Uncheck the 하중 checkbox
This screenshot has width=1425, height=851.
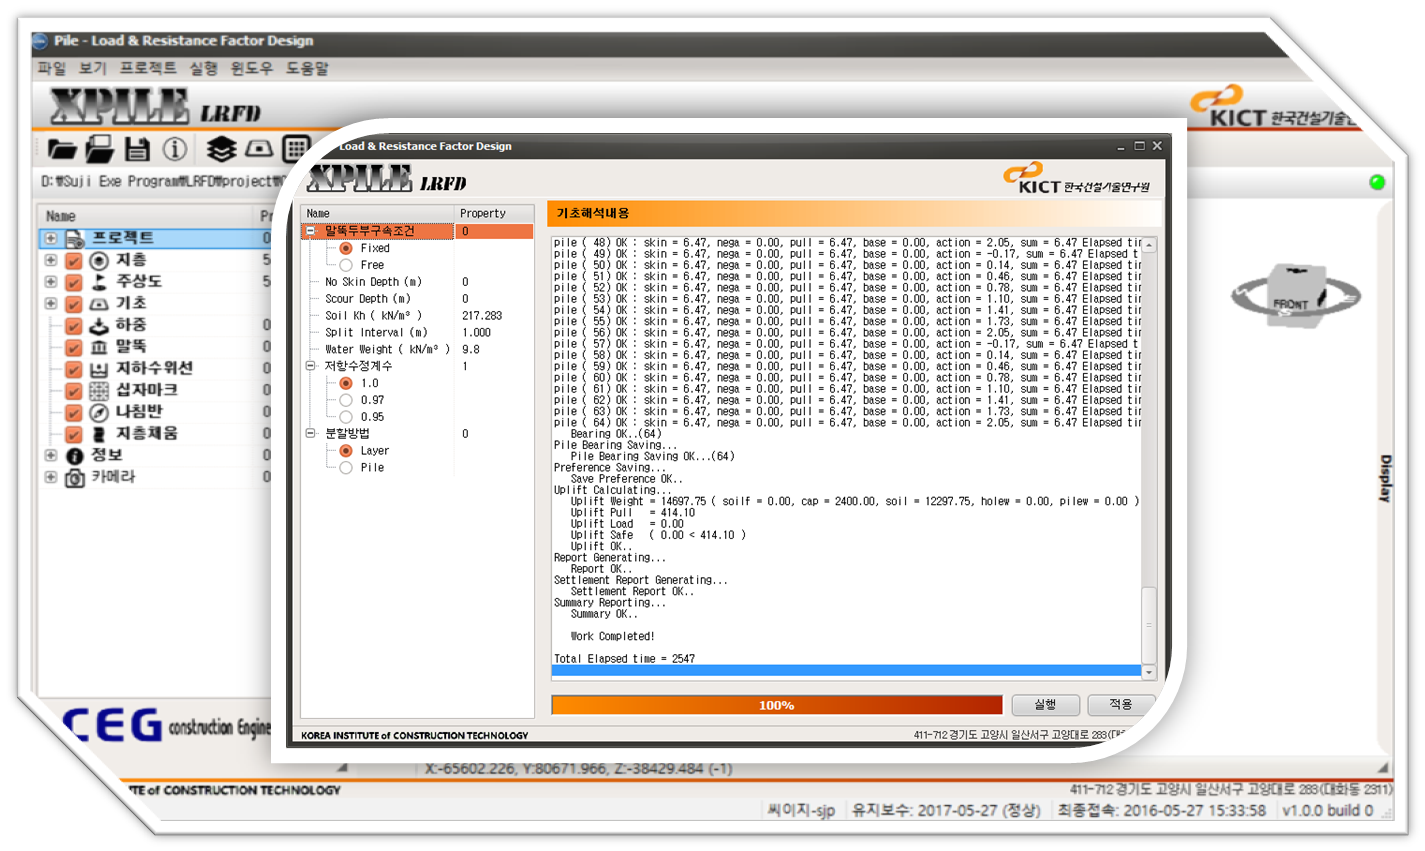(73, 326)
